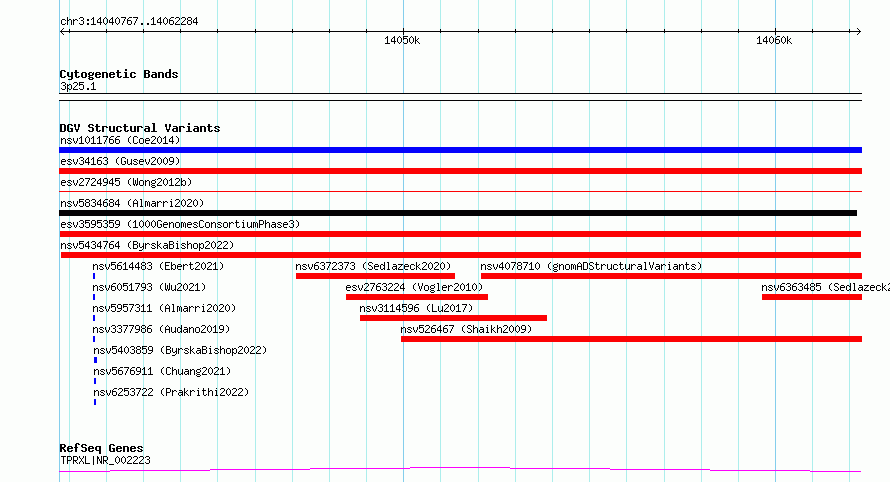
Task: Click the Cytogenetic Bands track title
Action: point(119,74)
